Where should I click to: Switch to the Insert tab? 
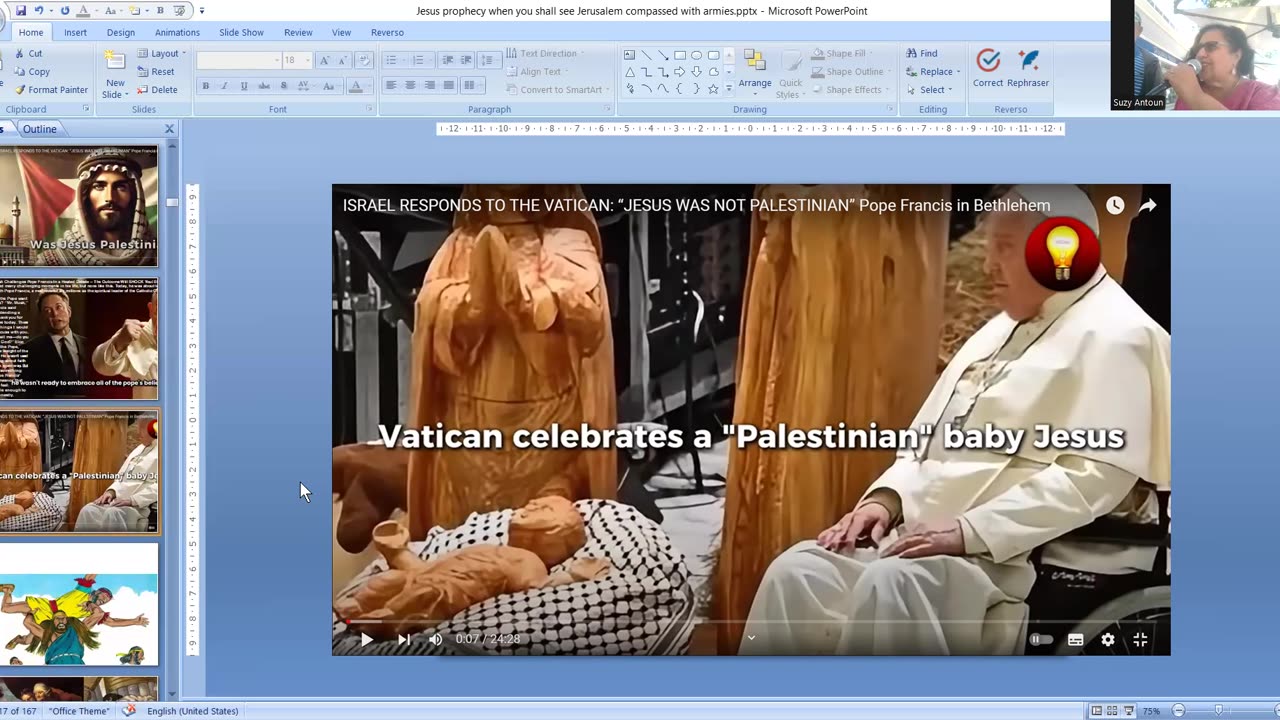point(75,32)
